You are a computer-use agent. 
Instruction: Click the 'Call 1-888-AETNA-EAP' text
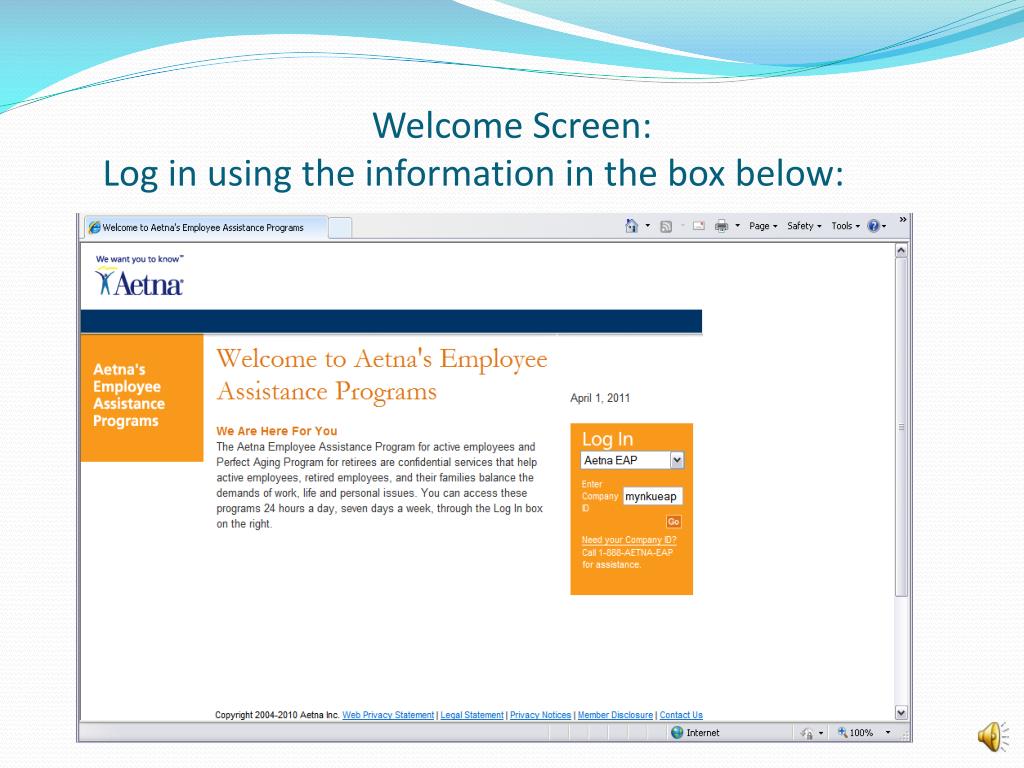628,552
